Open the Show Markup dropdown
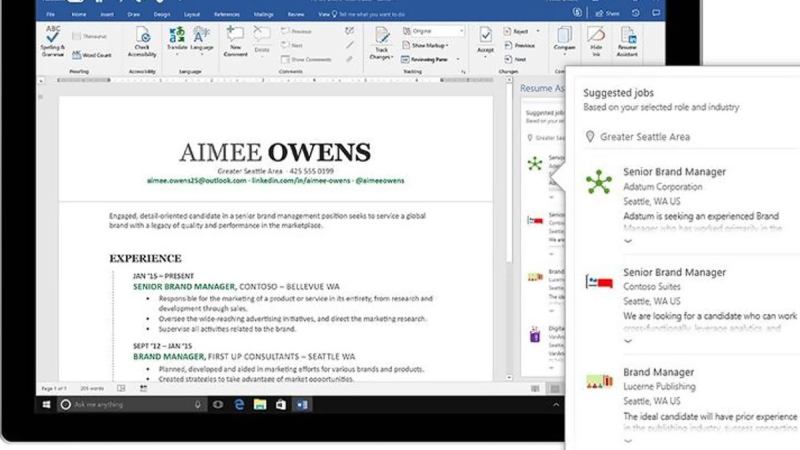800x450 pixels. click(430, 45)
